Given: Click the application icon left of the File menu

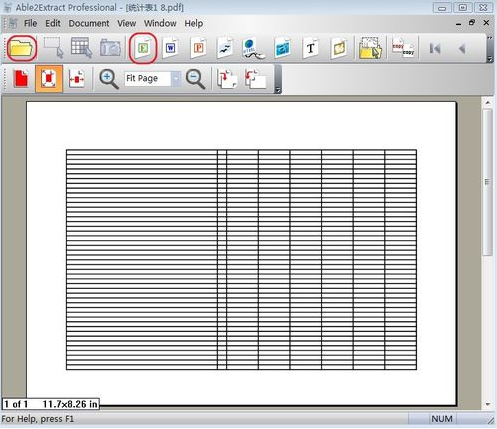Looking at the screenshot, I should point(13,23).
